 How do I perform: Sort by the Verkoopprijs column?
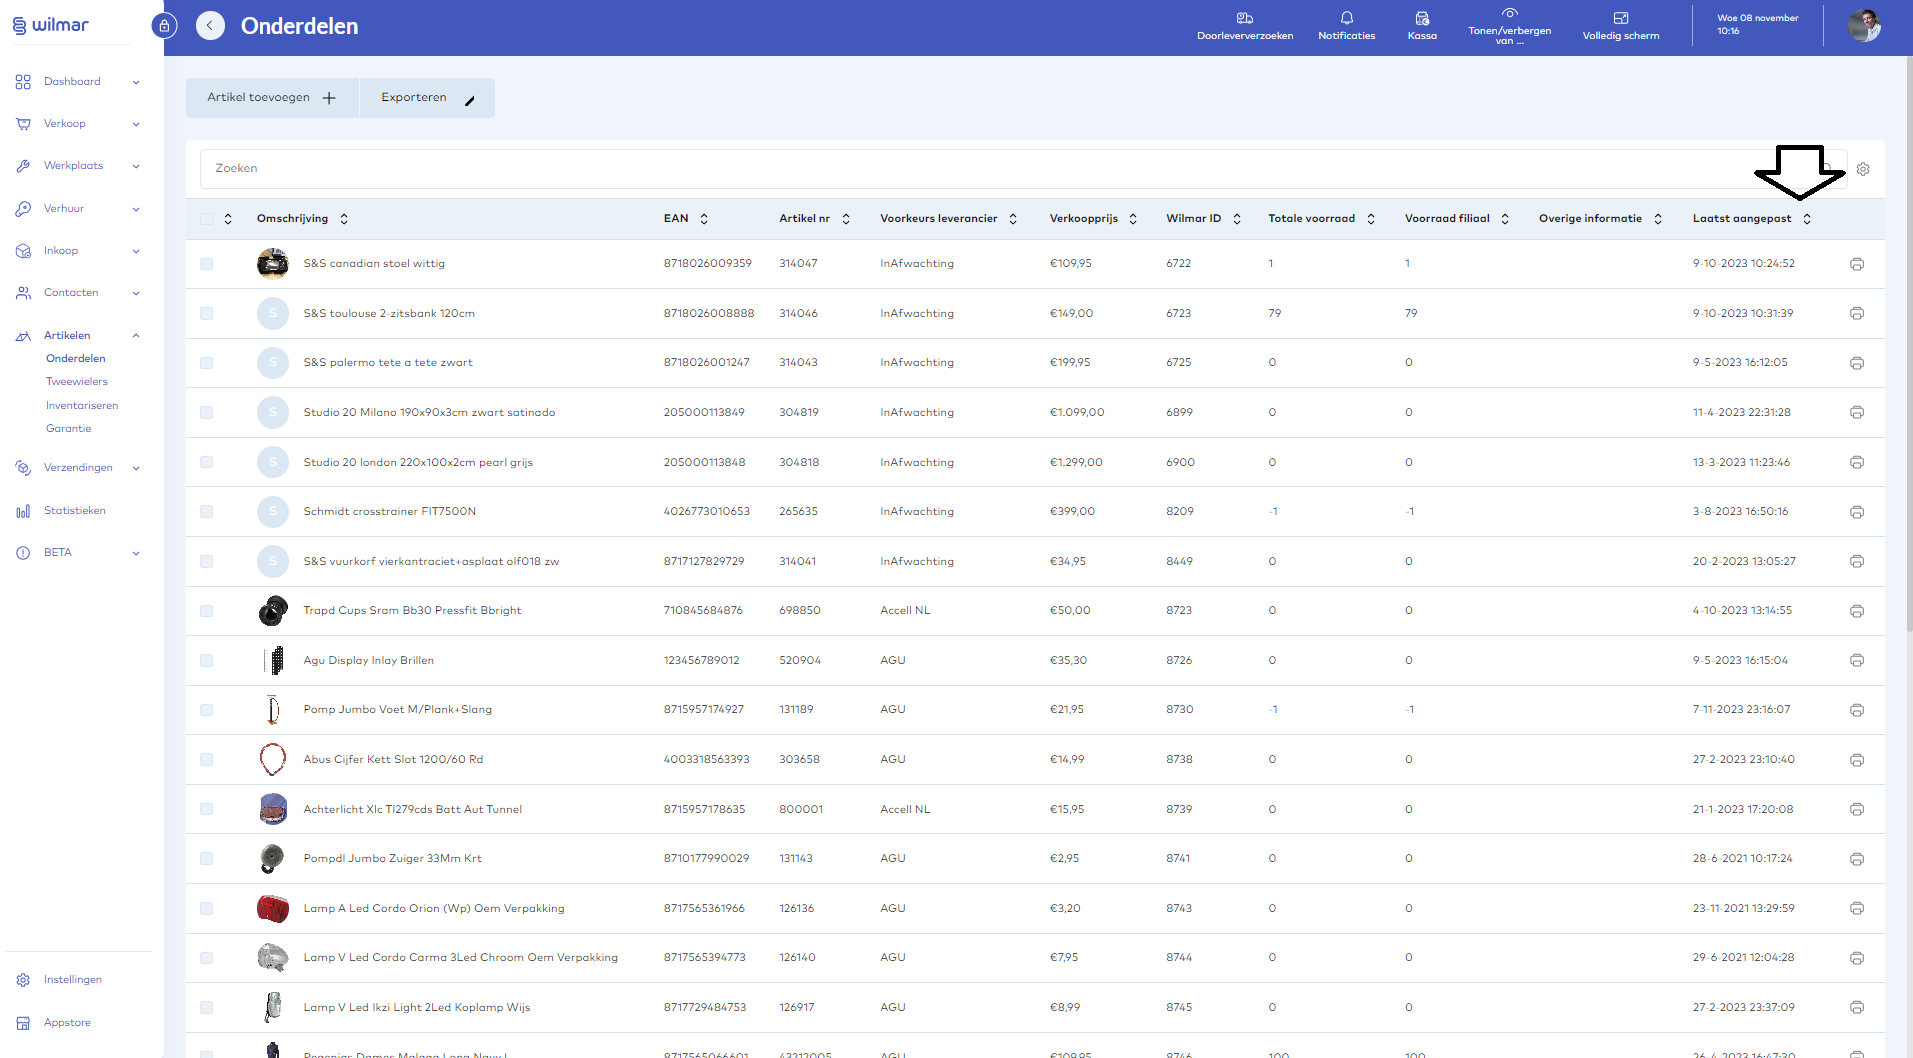pos(1092,219)
